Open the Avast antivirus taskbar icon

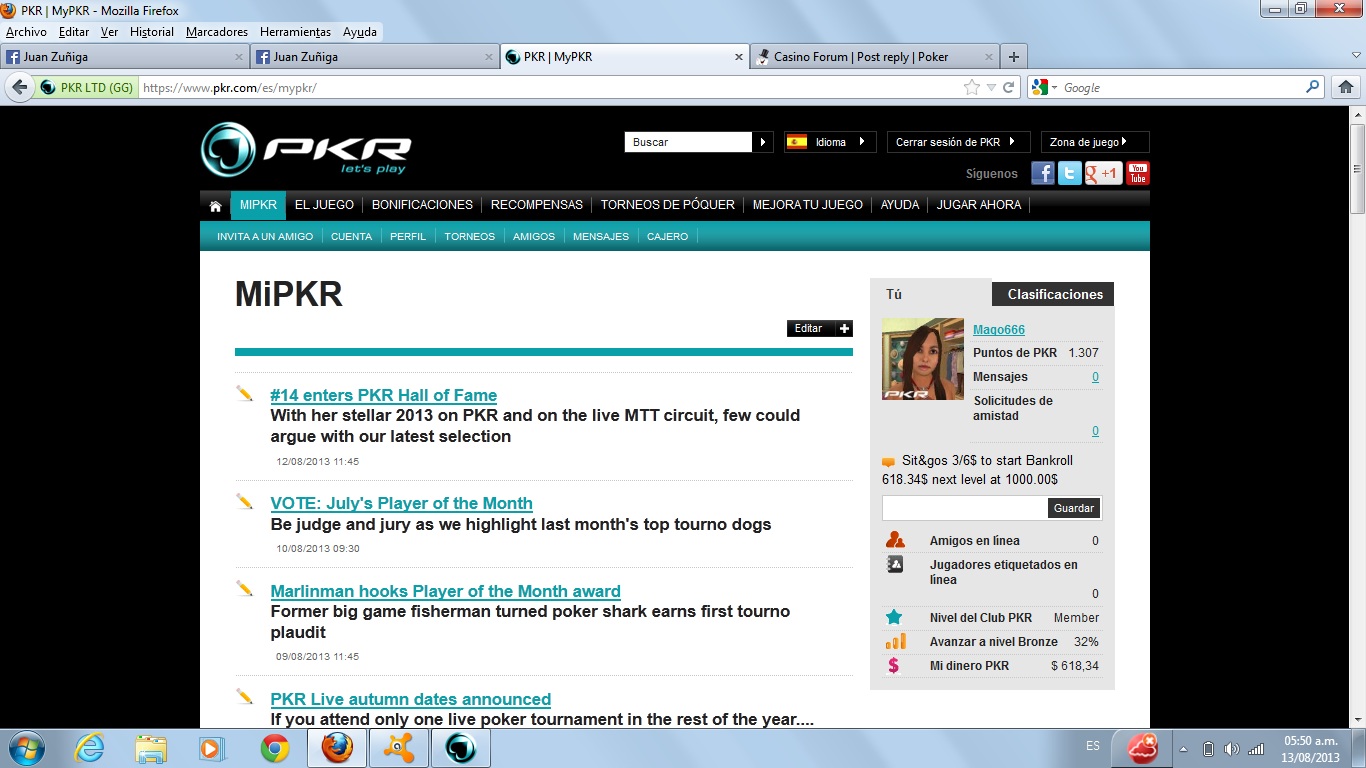click(399, 748)
